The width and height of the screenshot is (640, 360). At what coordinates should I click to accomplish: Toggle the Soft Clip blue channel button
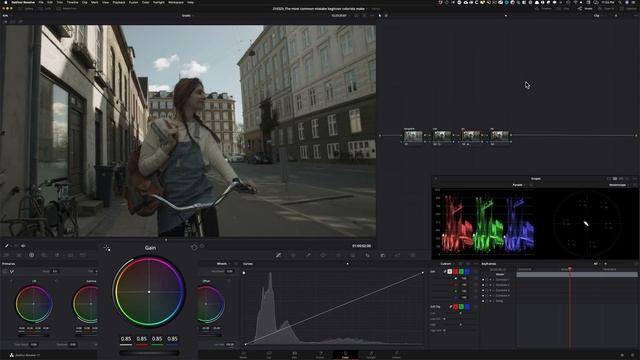pyautogui.click(x=467, y=307)
